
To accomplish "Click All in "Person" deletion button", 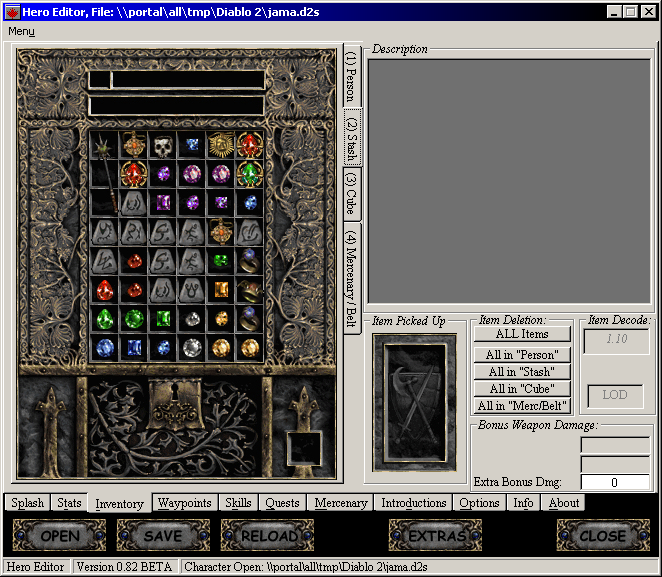I will click(522, 355).
